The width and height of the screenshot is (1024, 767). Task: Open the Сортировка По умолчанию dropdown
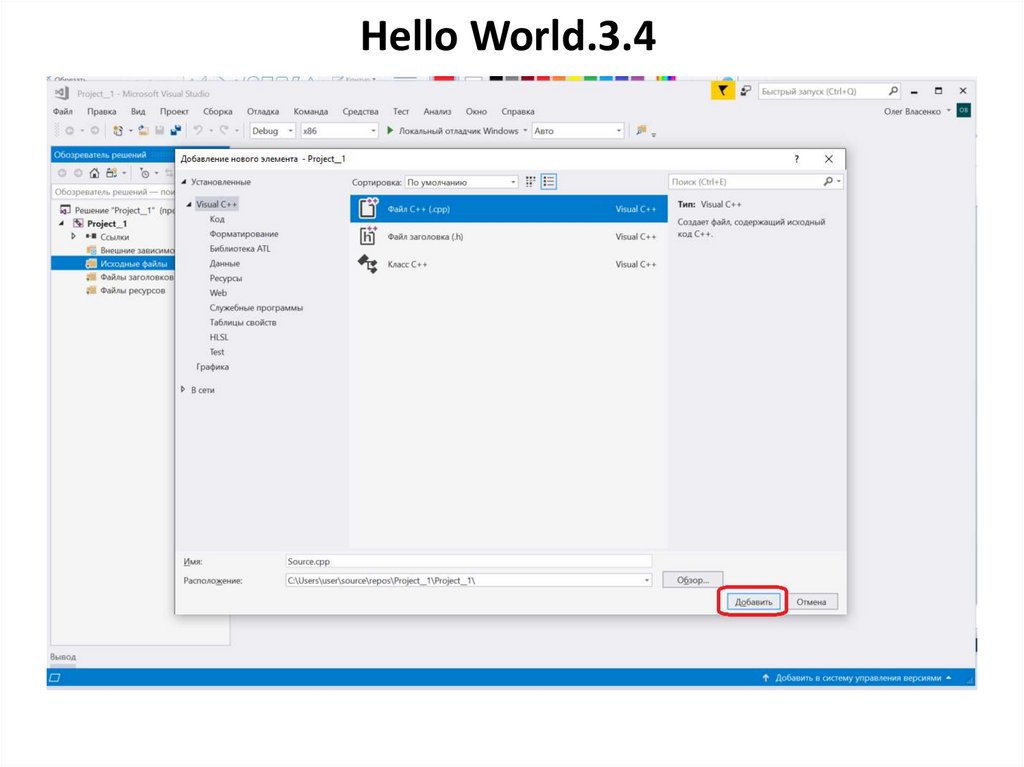coord(461,182)
